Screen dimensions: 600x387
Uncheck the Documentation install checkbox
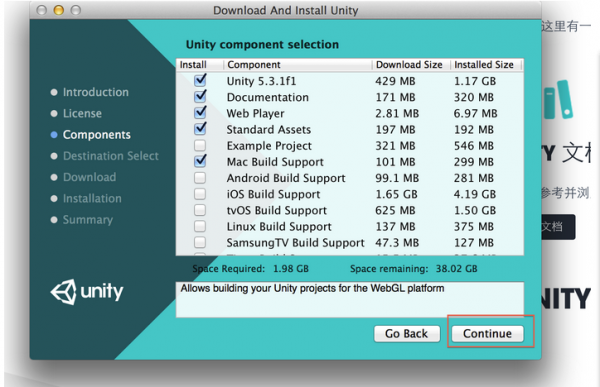(200, 97)
